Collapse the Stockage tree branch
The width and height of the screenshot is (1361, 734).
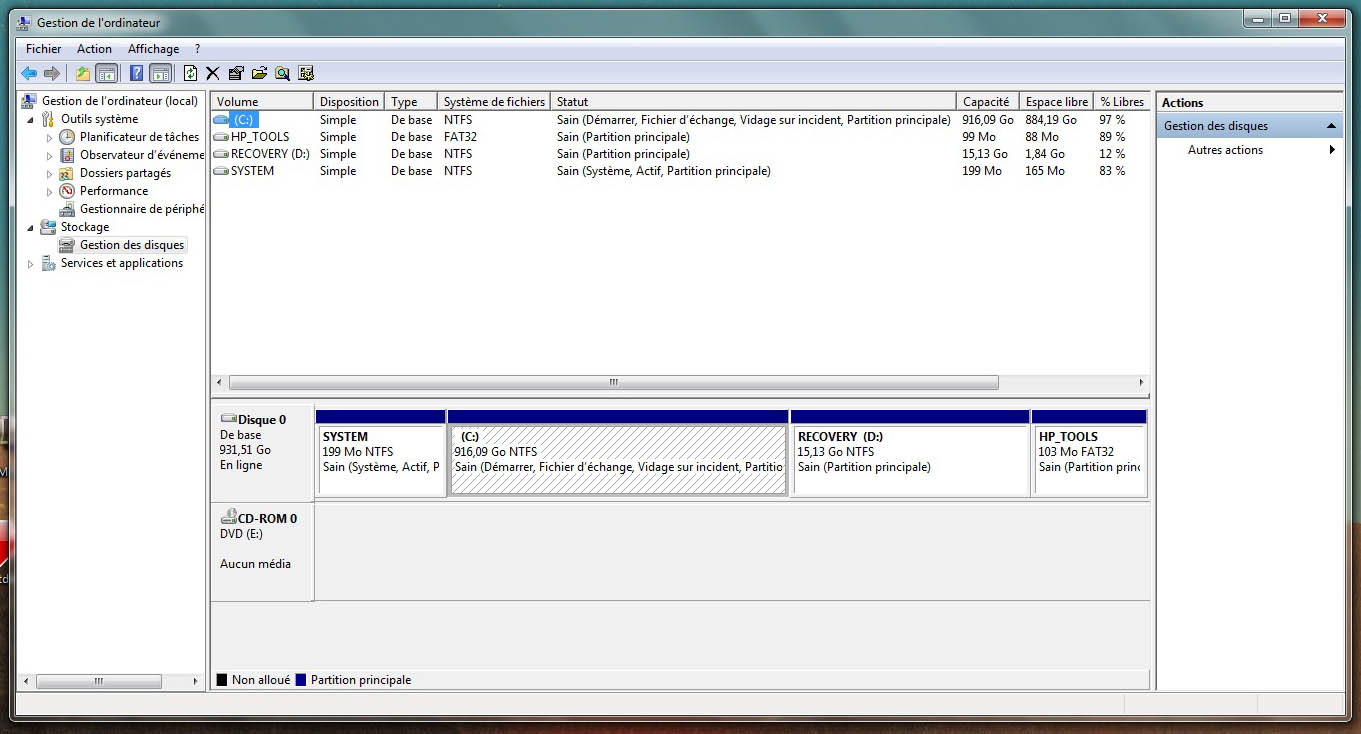(30, 227)
